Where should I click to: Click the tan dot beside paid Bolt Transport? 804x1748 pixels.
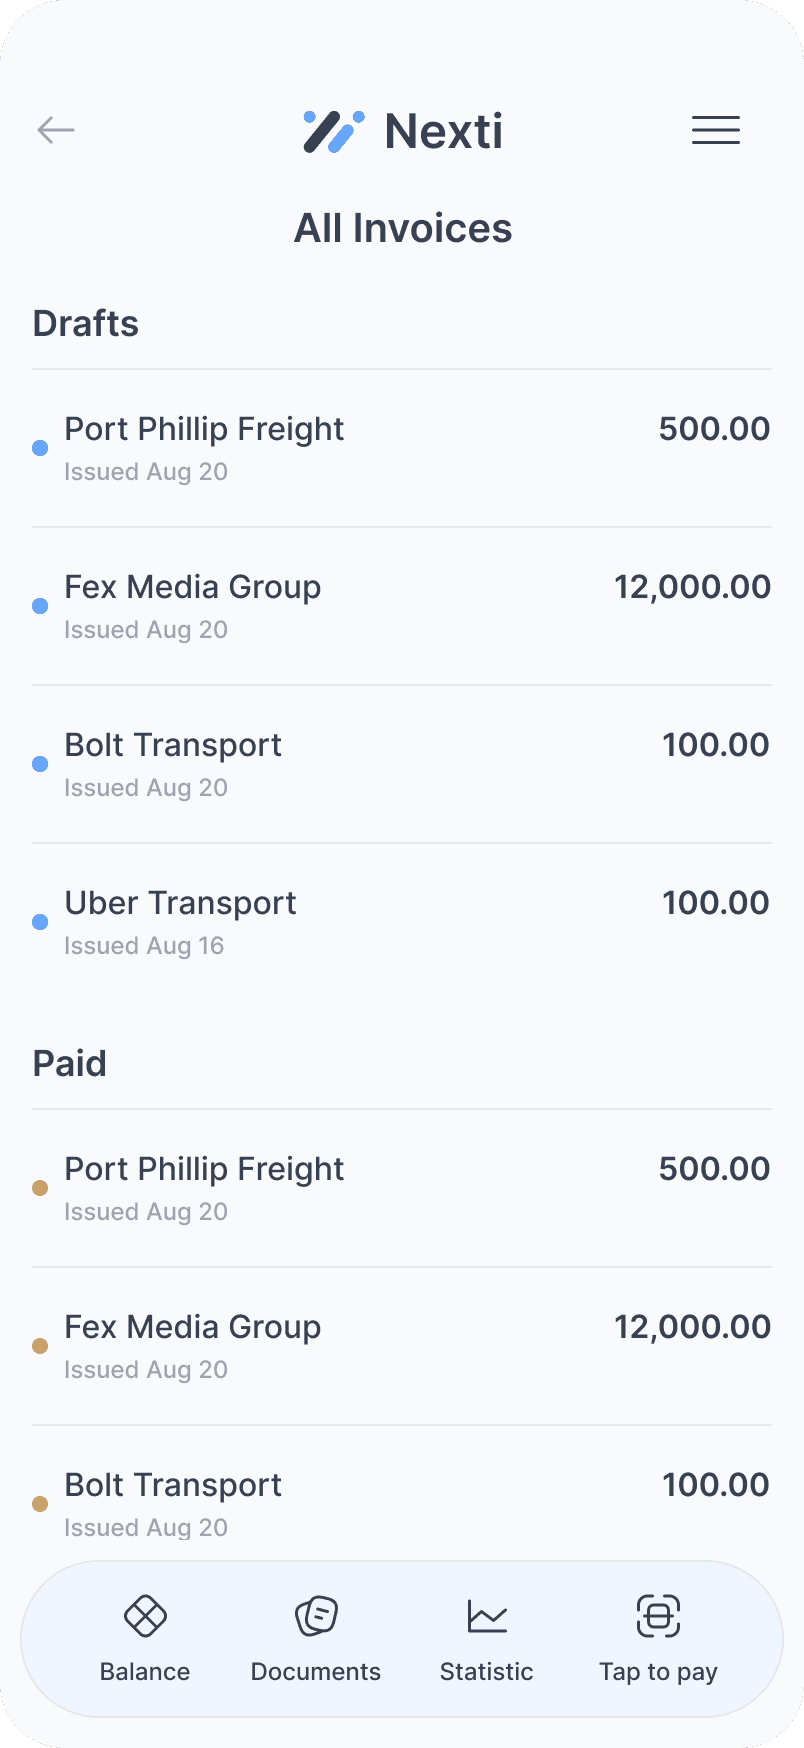tap(40, 1504)
